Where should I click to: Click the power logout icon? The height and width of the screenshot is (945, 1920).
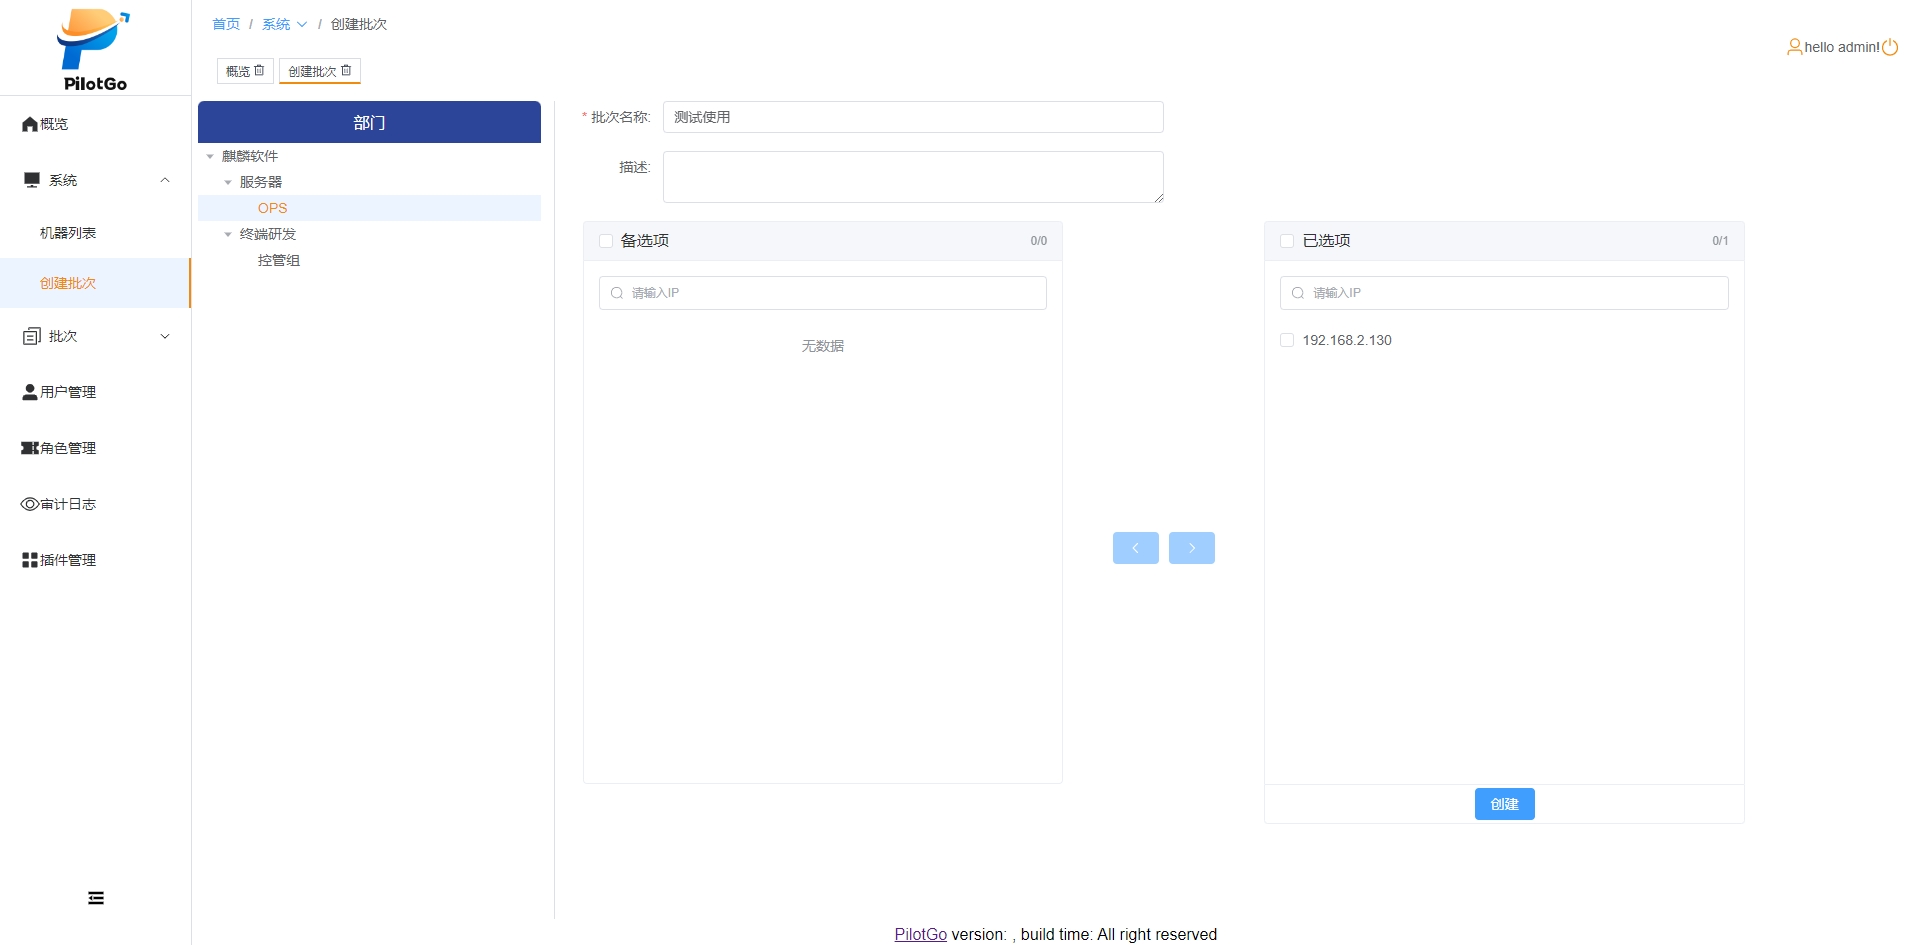pyautogui.click(x=1890, y=47)
